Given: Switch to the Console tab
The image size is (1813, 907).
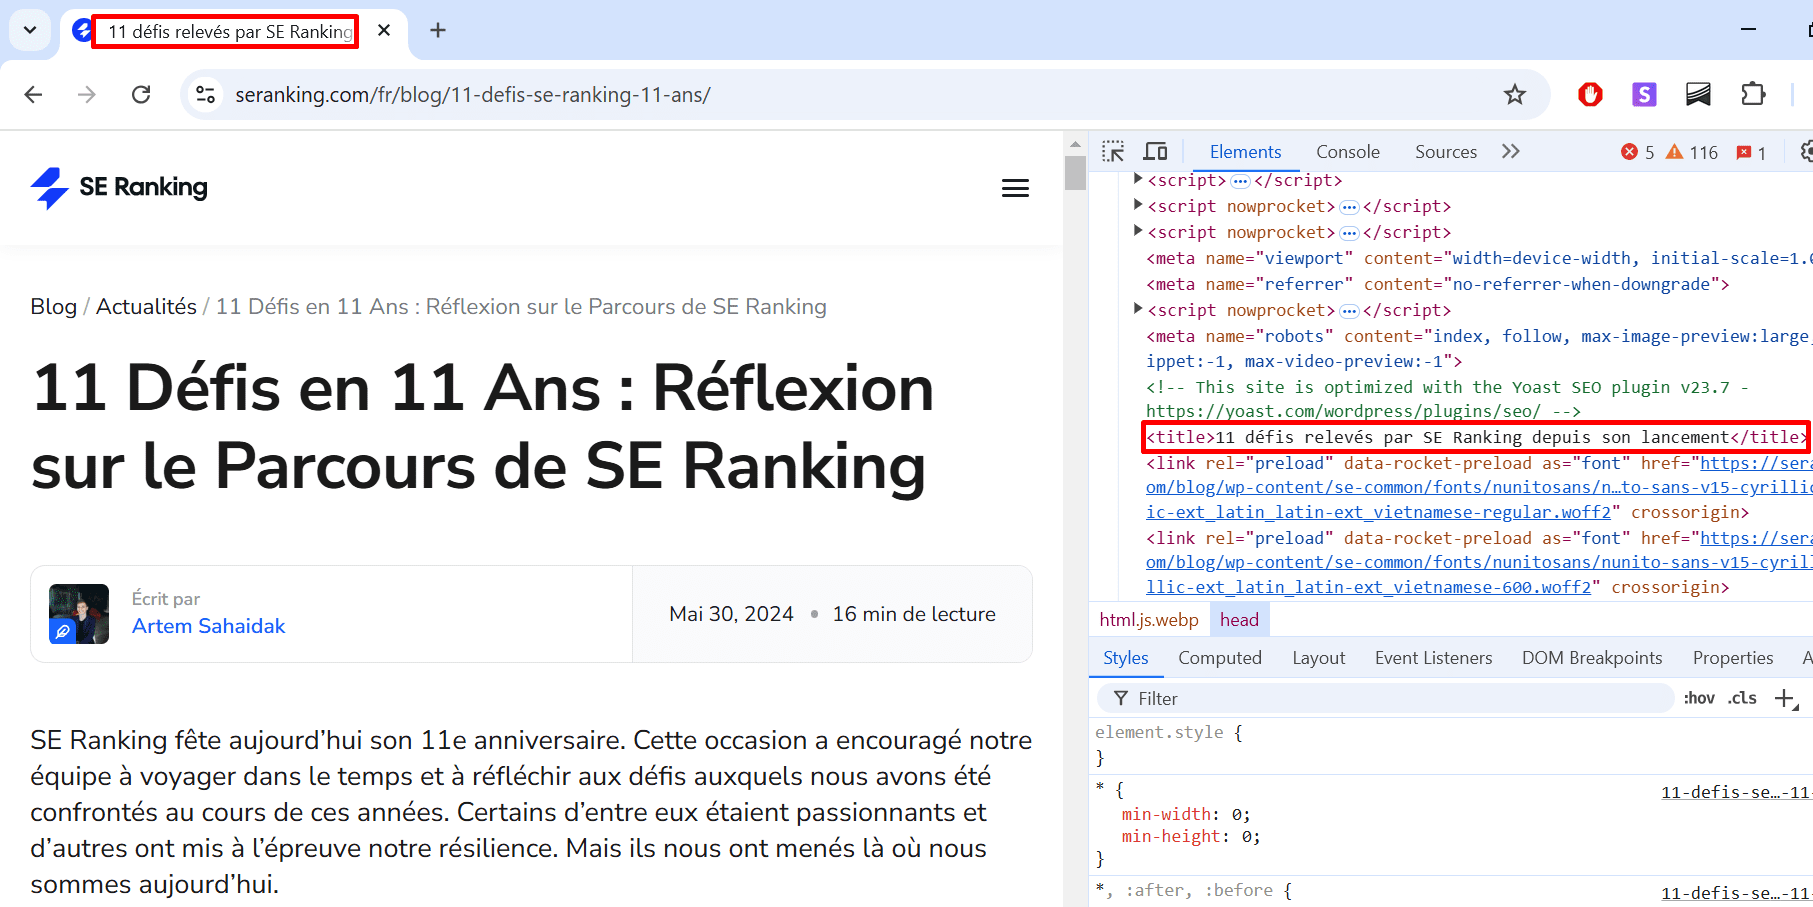Looking at the screenshot, I should (x=1347, y=152).
